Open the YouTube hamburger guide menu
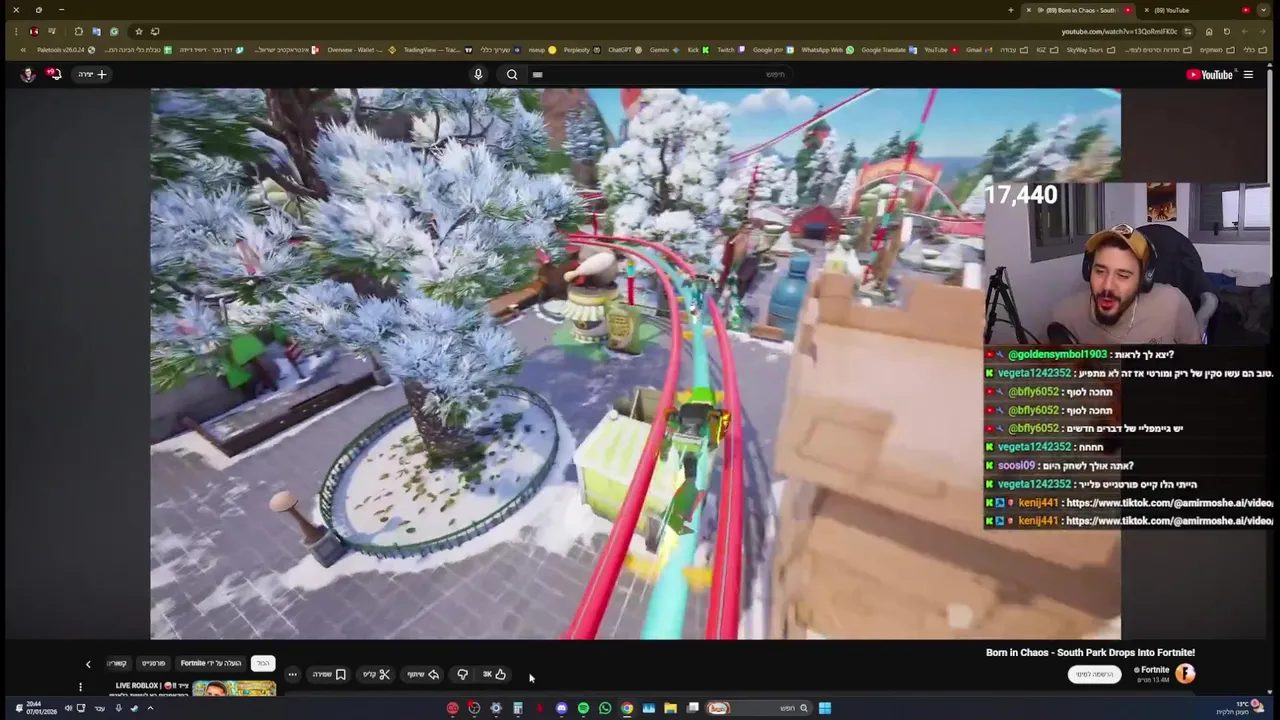The height and width of the screenshot is (720, 1280). point(1248,74)
